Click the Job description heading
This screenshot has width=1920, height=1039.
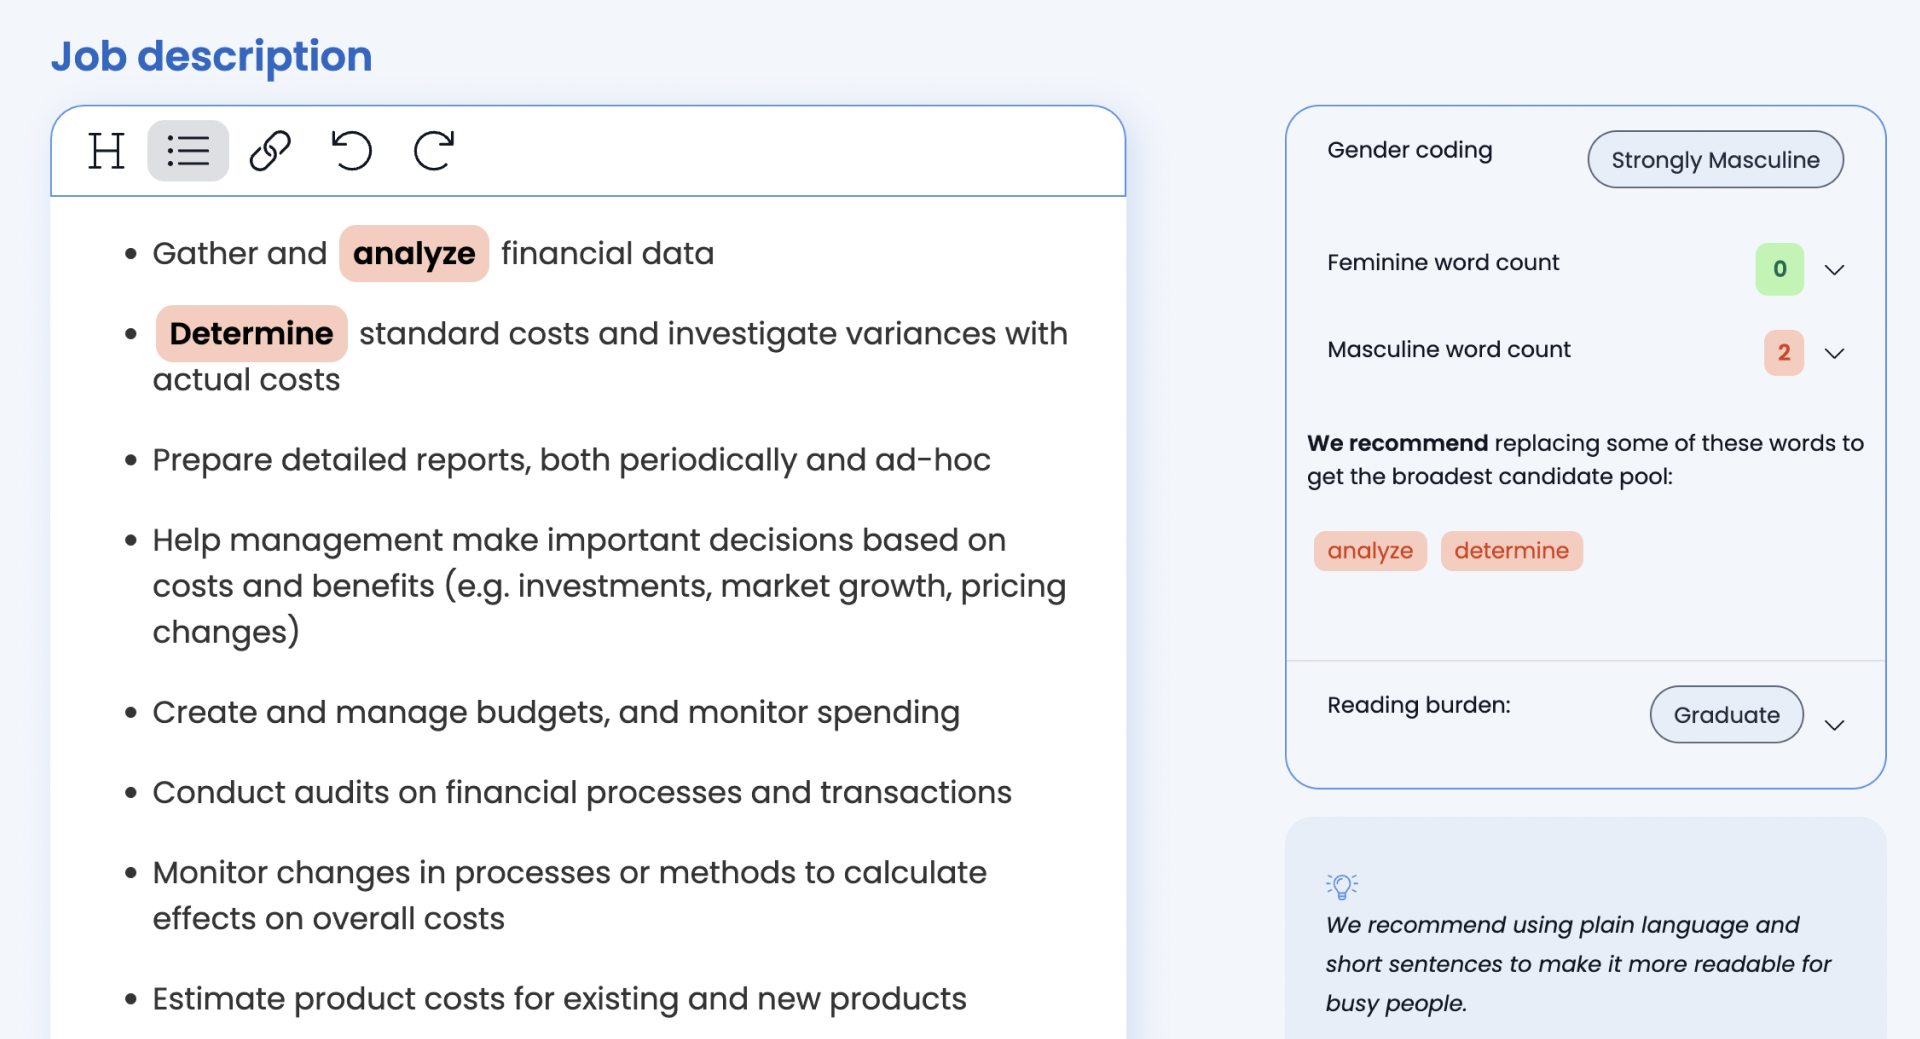211,56
